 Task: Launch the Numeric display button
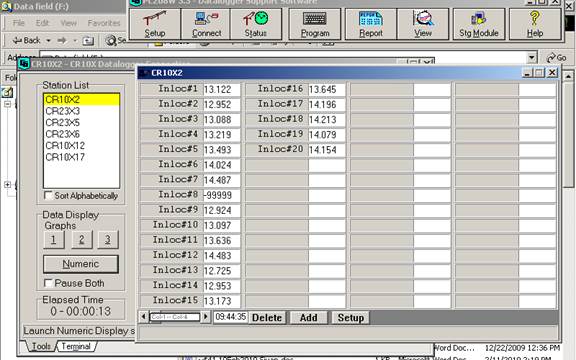81,264
